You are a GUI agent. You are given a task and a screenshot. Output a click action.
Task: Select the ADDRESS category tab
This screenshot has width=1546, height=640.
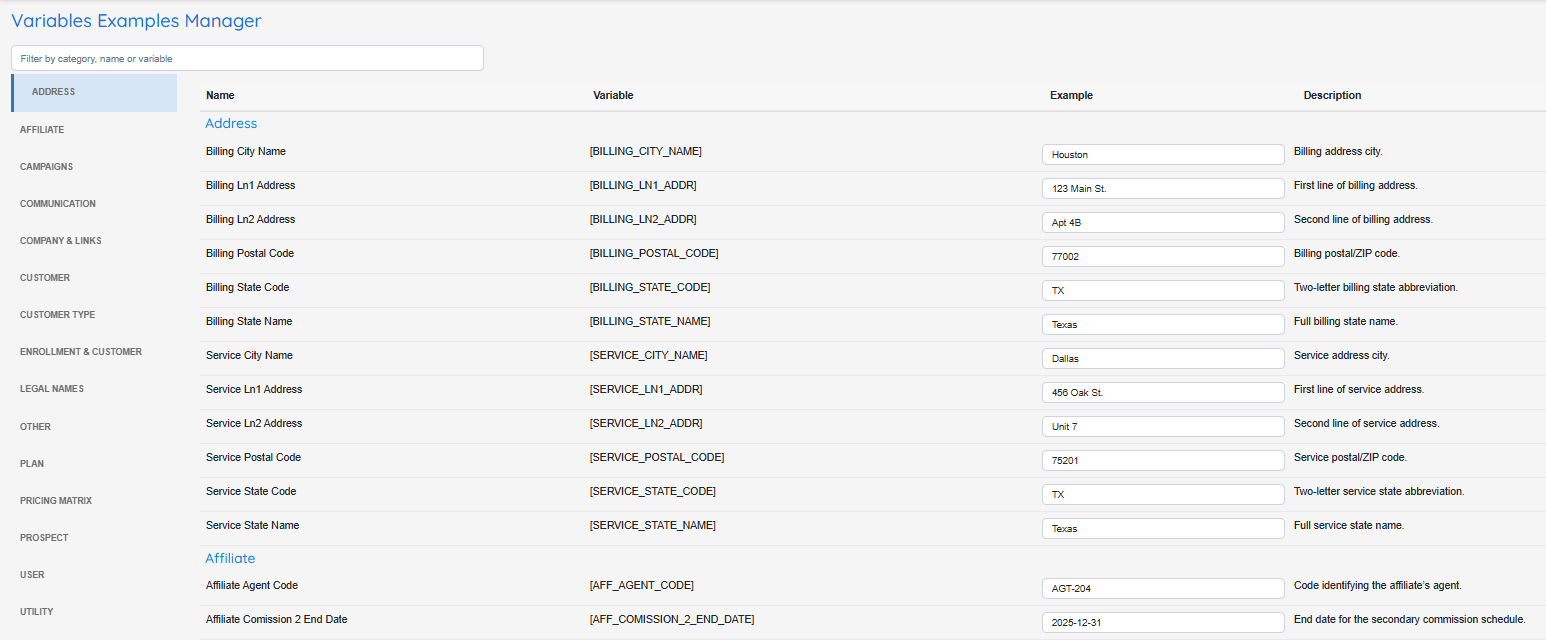54,92
